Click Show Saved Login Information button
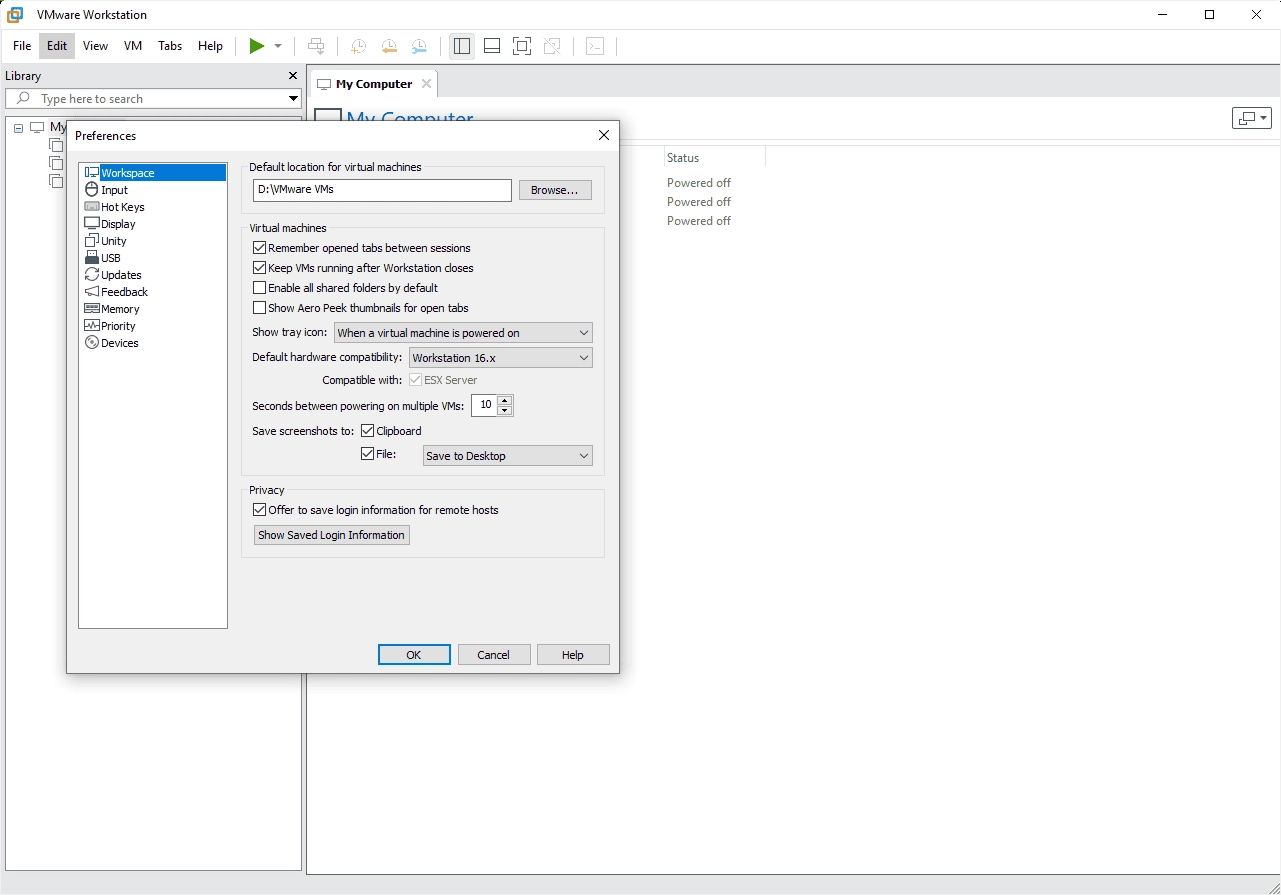Image resolution: width=1281 pixels, height=895 pixels. click(x=332, y=535)
